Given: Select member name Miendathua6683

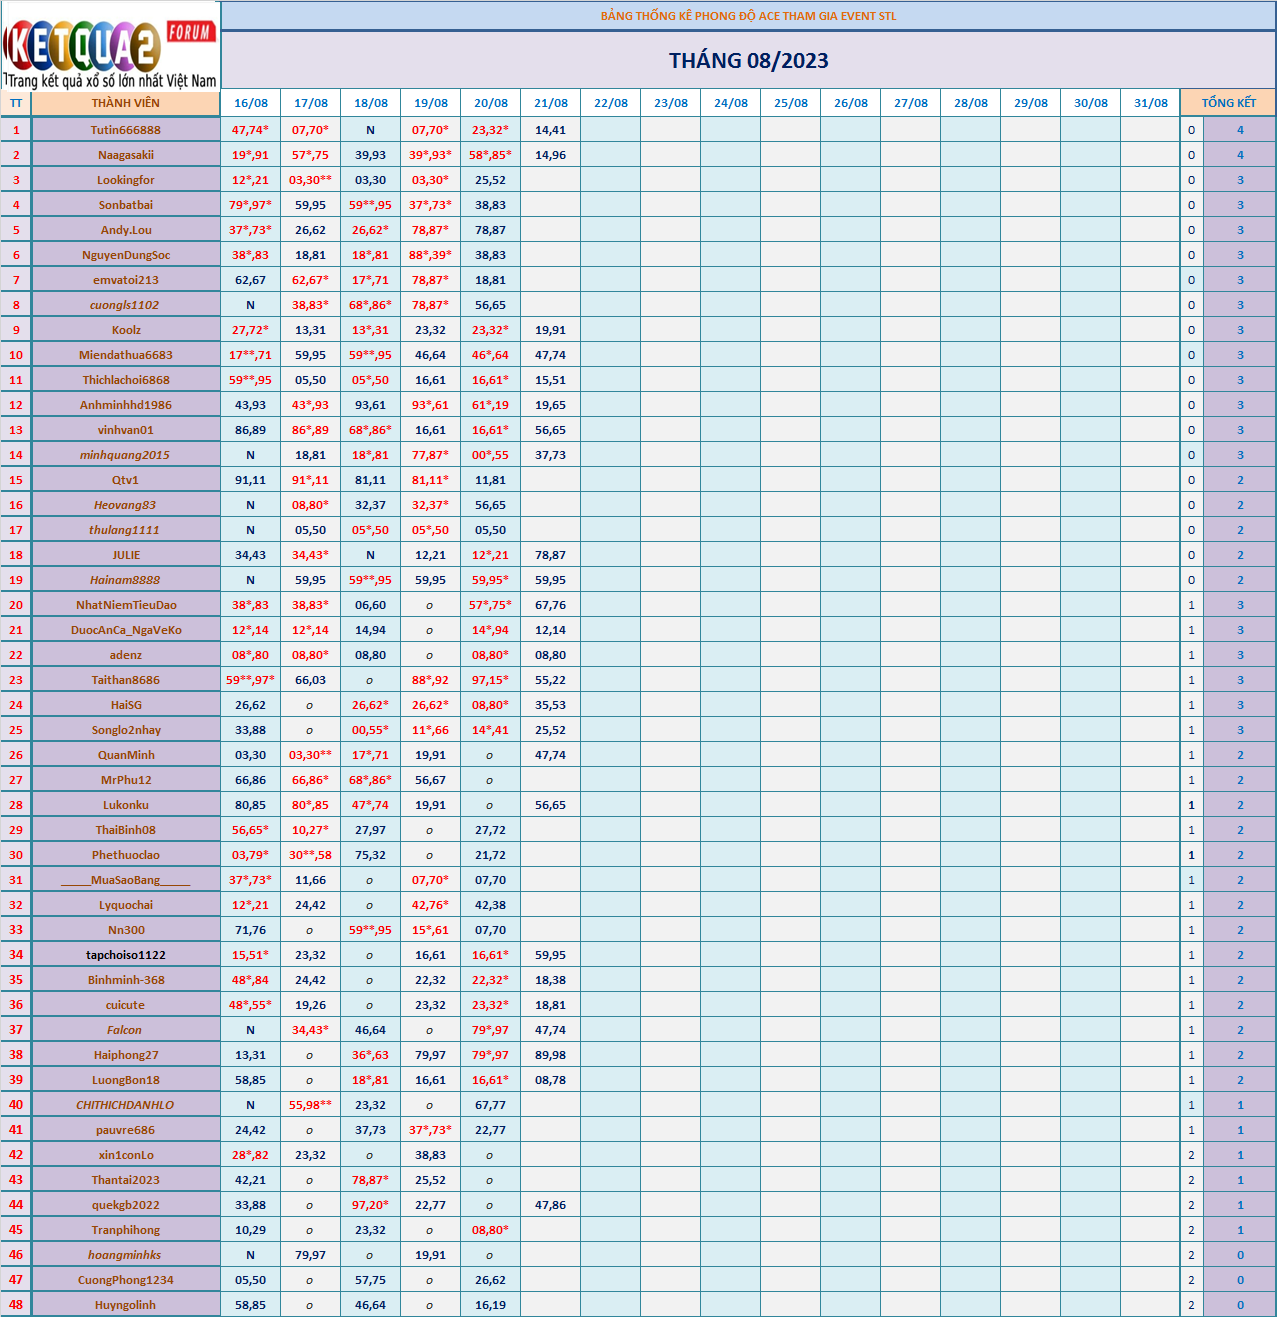Looking at the screenshot, I should [x=126, y=355].
